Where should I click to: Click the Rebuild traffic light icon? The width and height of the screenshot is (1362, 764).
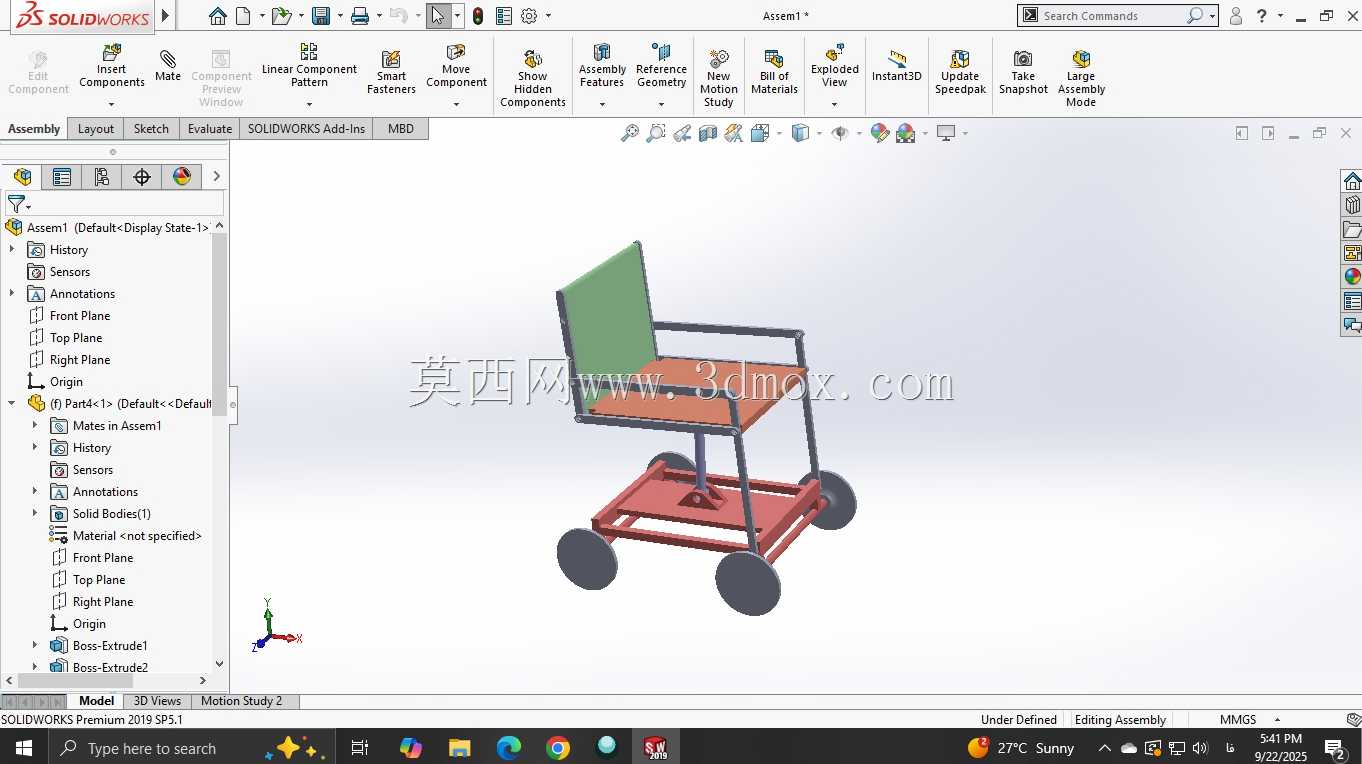pos(478,16)
